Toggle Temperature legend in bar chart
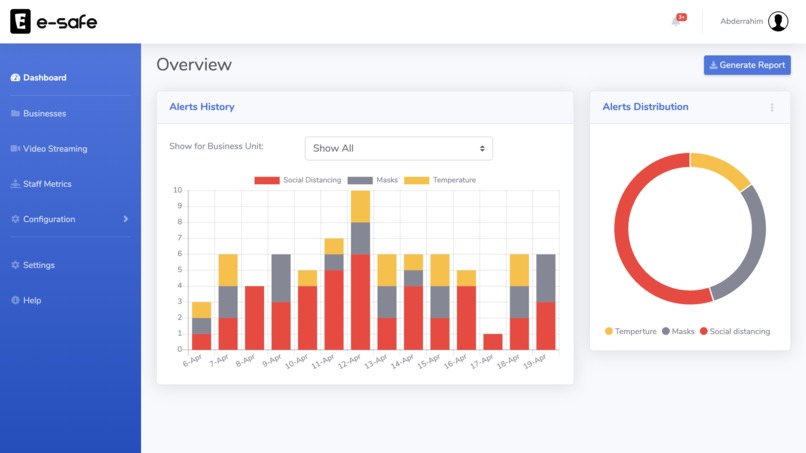Viewport: 806px width, 453px height. [440, 180]
